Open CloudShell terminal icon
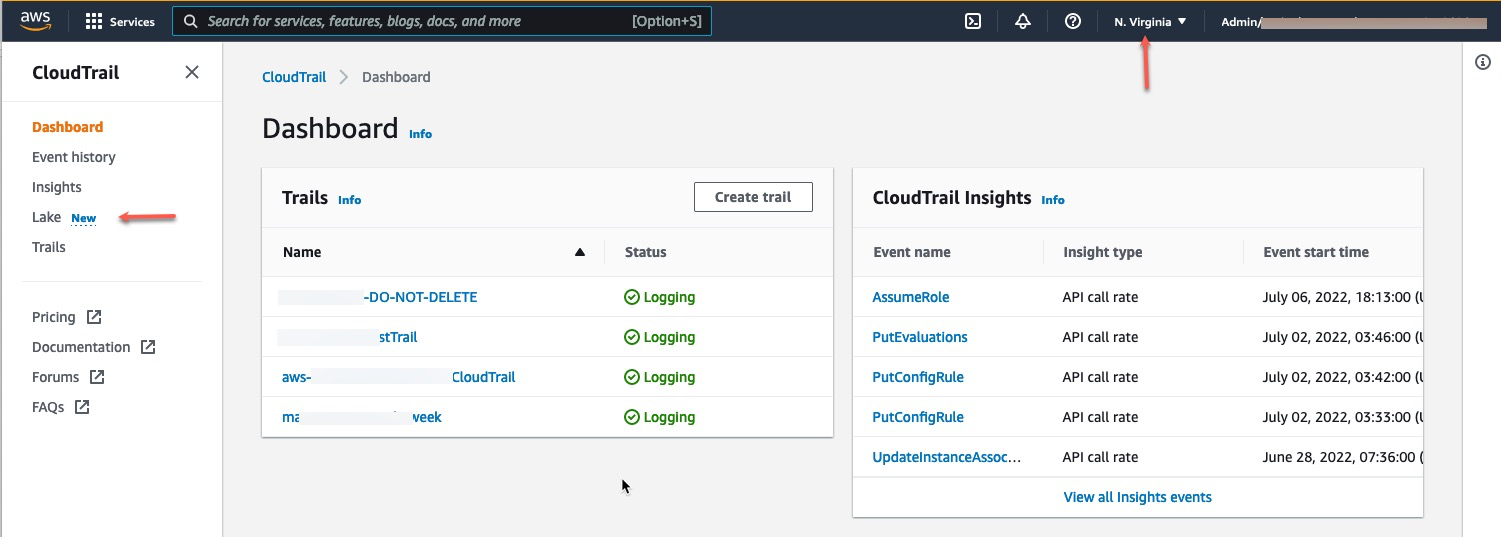The image size is (1501, 537). tap(972, 21)
